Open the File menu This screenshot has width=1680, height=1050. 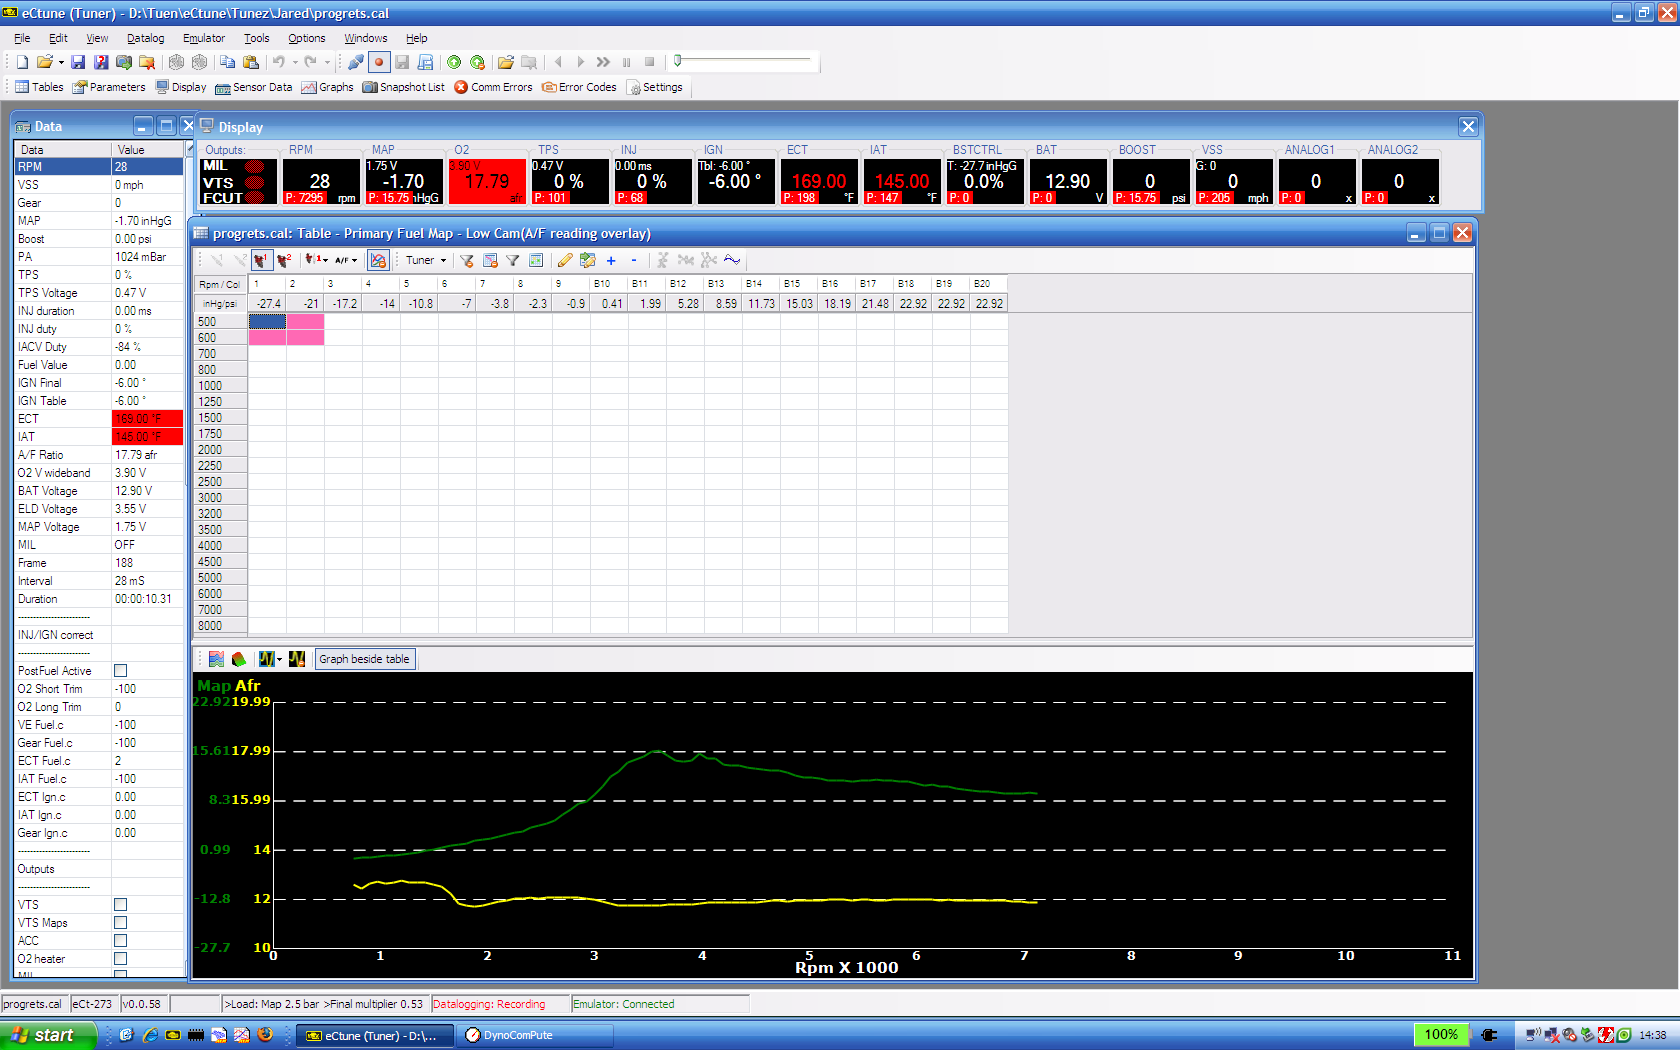tap(22, 38)
